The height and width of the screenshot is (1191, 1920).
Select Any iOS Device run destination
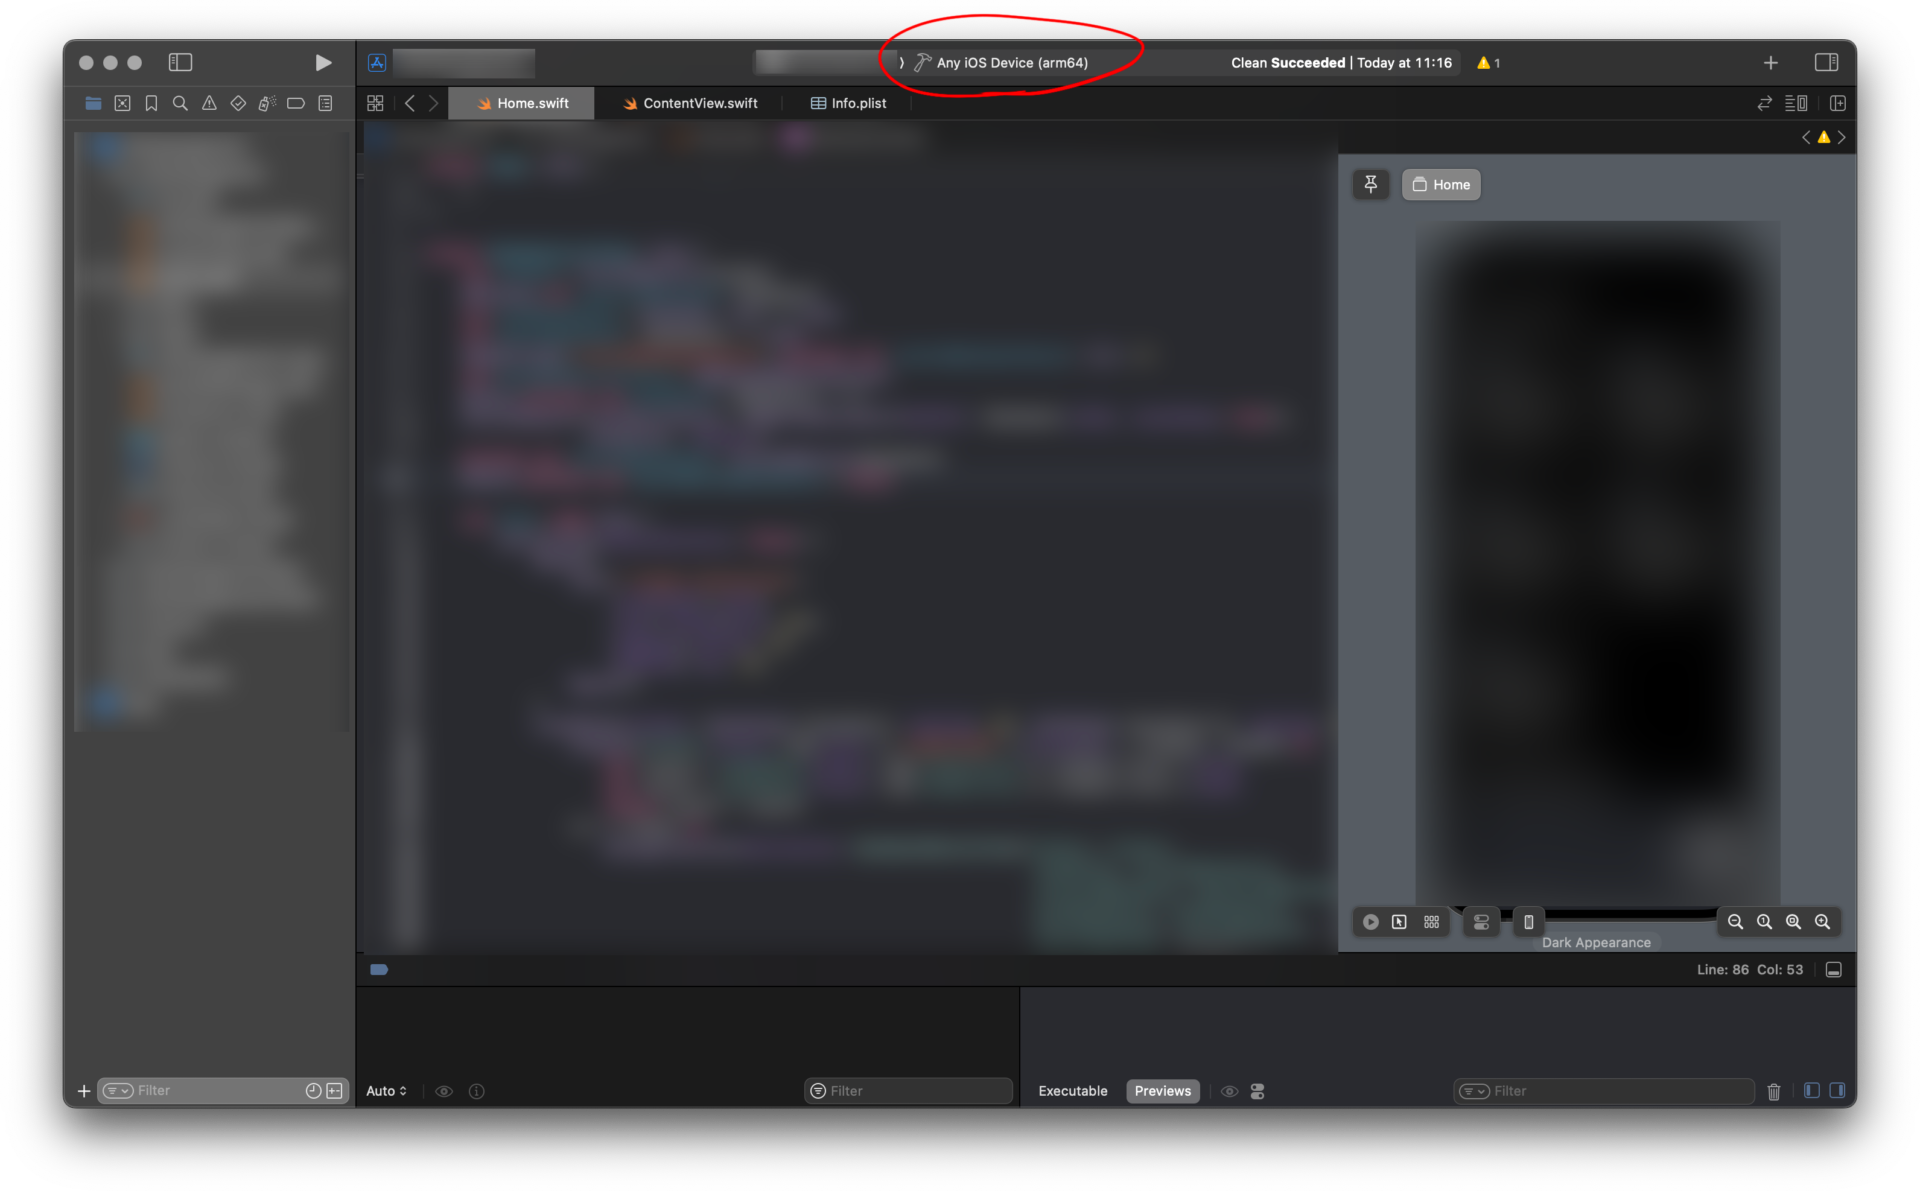(x=1001, y=62)
